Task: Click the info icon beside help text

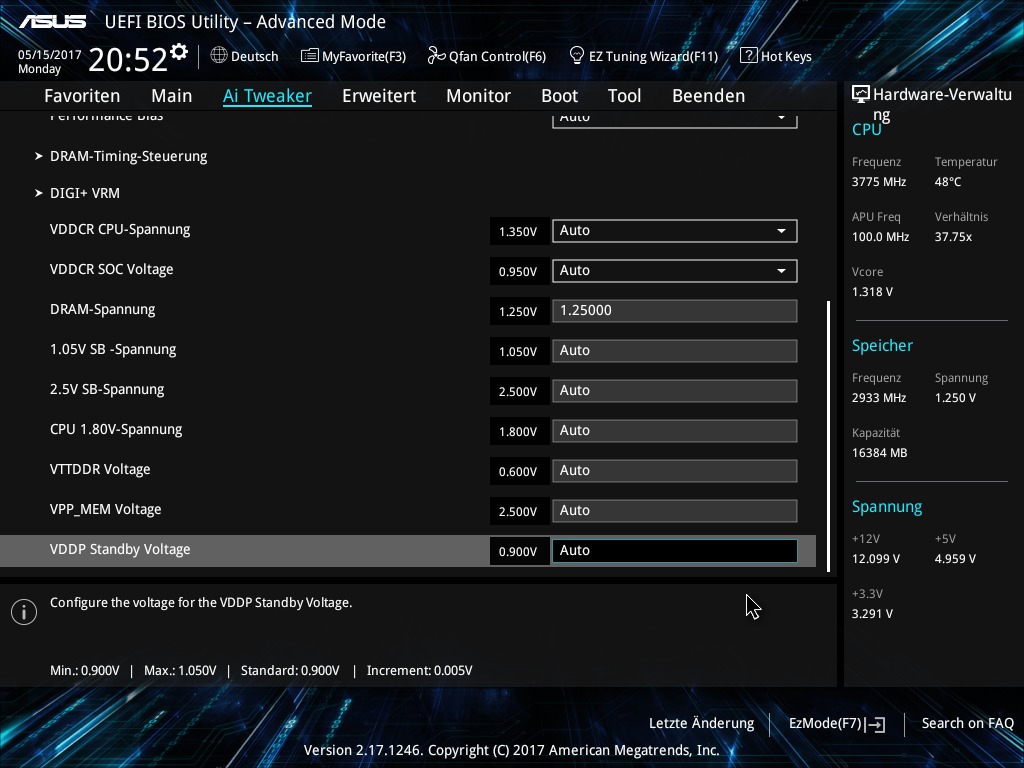Action: pos(24,612)
